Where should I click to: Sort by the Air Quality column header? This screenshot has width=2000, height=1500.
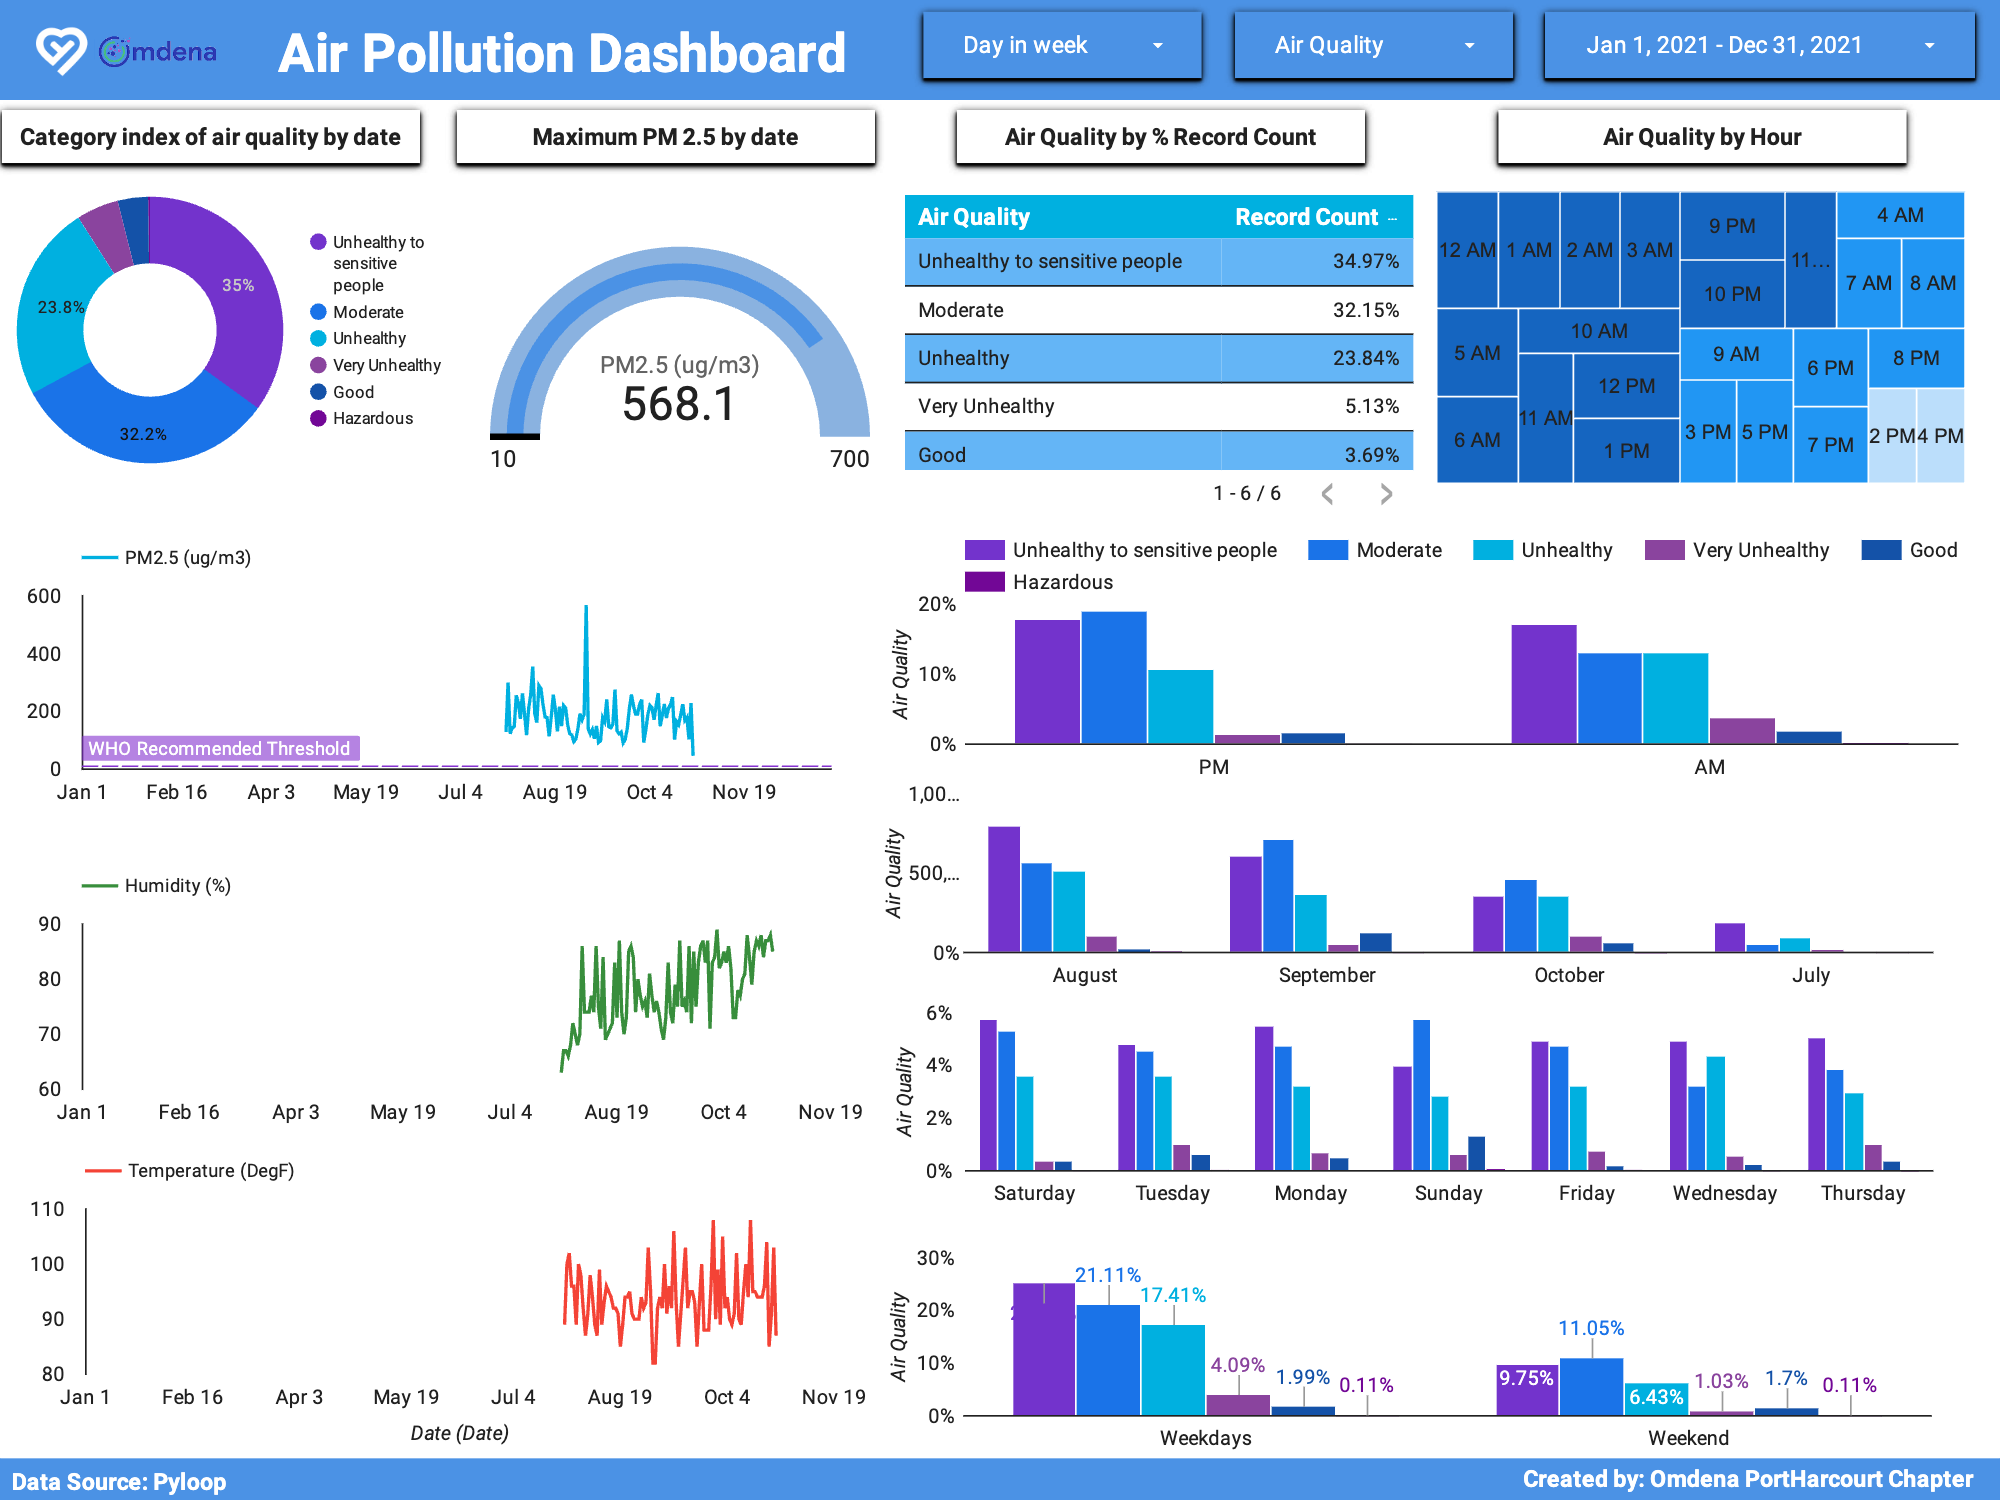974,217
